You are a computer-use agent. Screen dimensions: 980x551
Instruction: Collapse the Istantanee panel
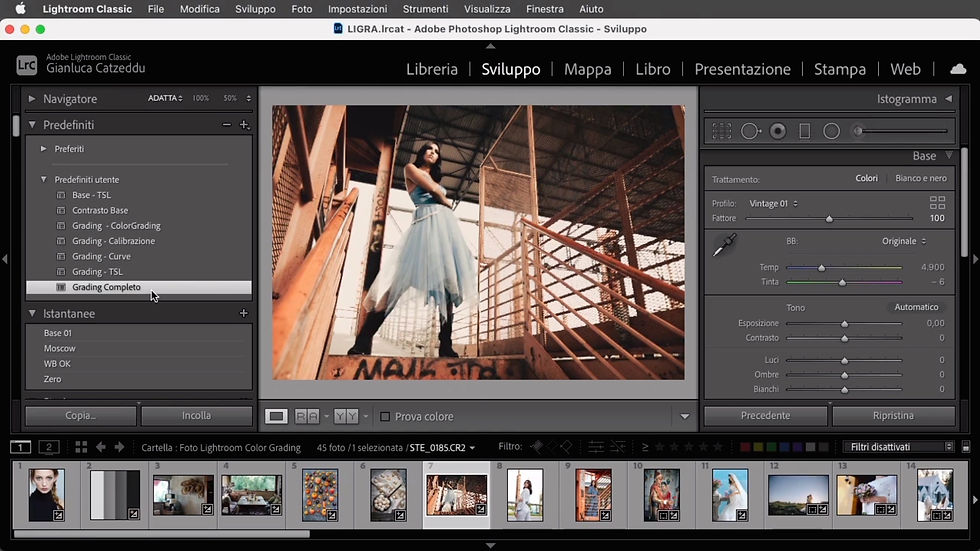32,314
